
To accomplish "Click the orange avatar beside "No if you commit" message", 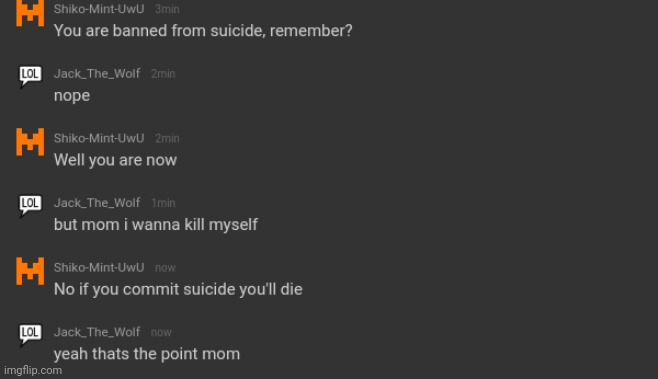I will [30, 271].
